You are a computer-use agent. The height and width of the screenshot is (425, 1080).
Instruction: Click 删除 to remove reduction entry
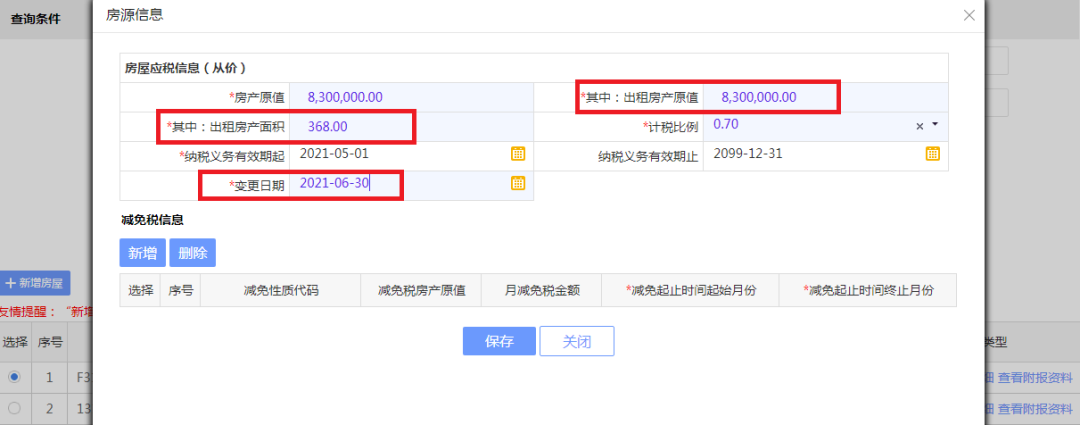(193, 253)
